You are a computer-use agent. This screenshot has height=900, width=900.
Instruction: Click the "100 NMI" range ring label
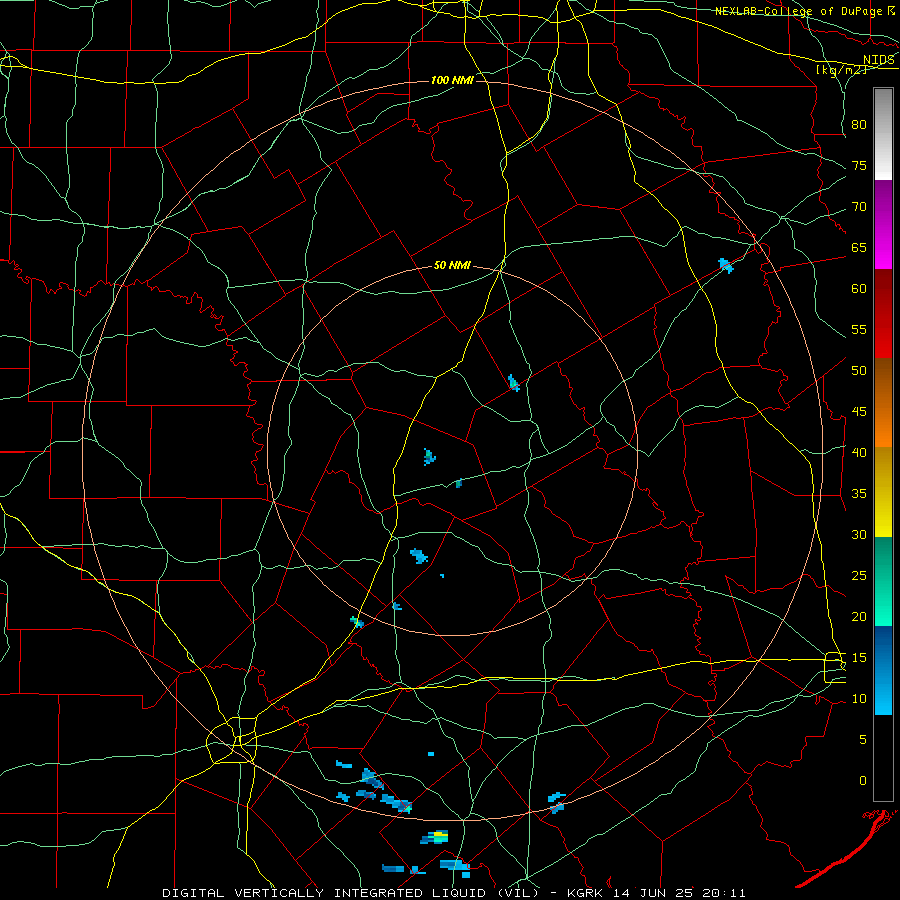tap(452, 80)
